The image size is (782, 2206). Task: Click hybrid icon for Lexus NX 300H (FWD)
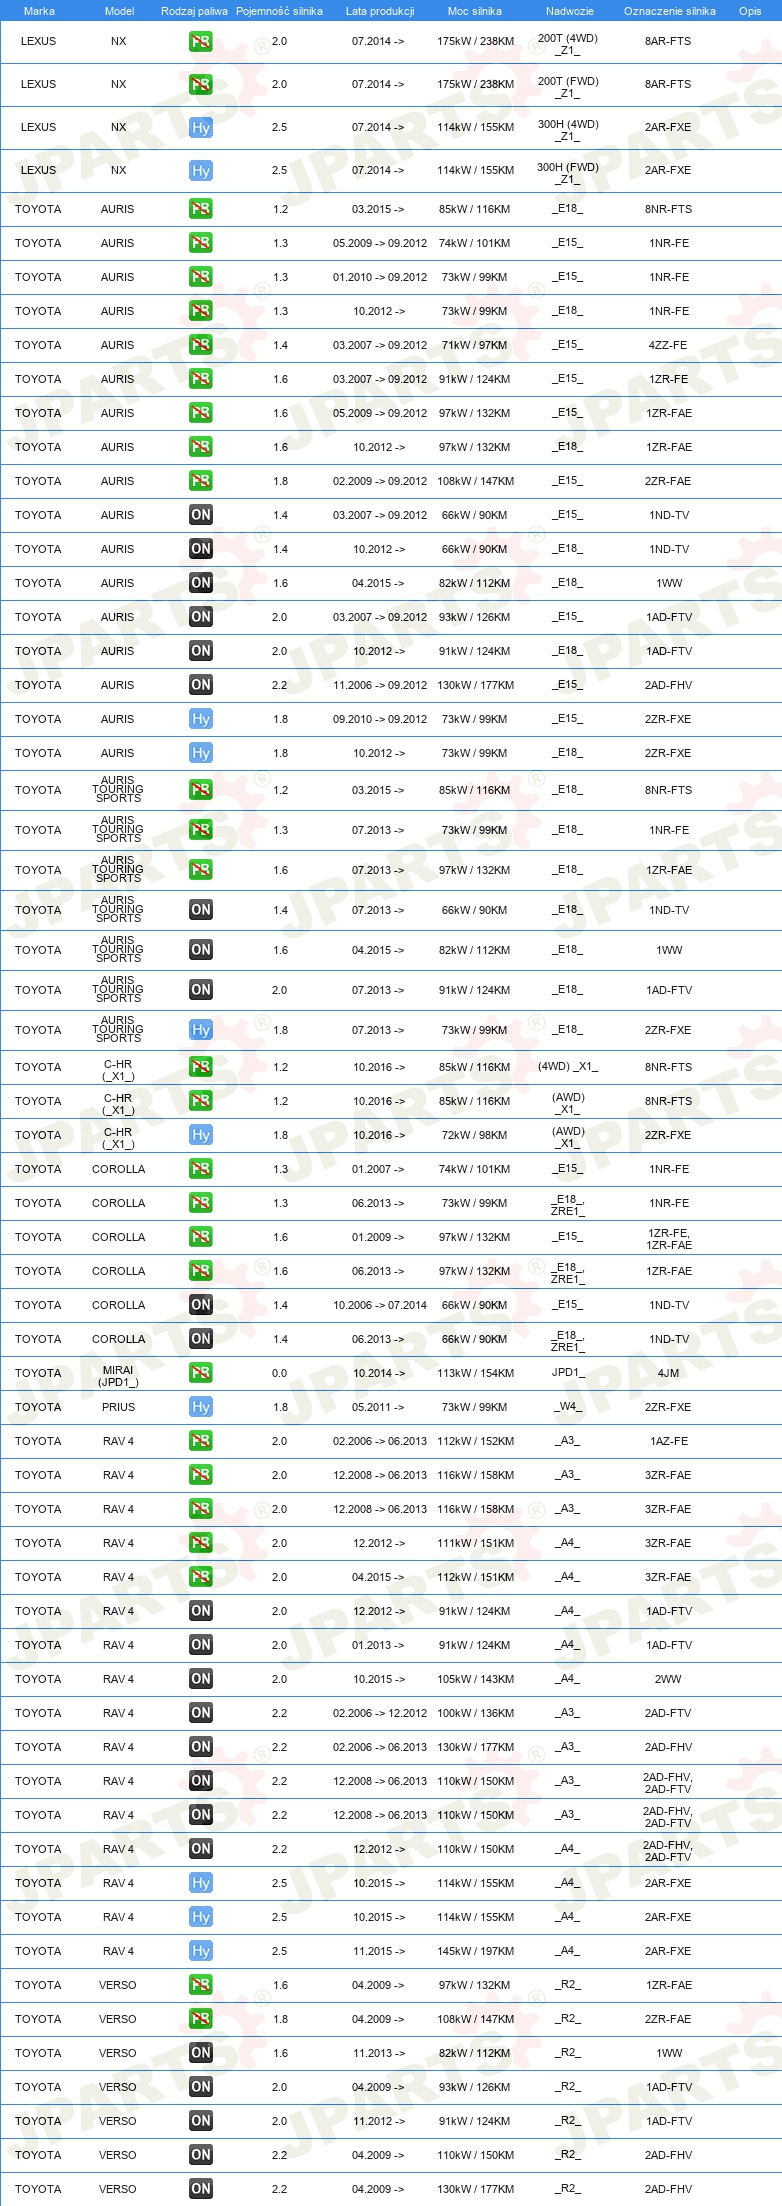[x=201, y=171]
